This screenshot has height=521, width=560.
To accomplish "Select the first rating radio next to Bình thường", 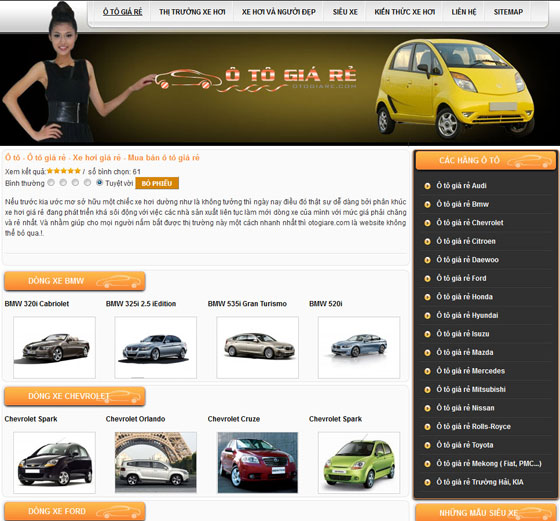I will point(51,182).
